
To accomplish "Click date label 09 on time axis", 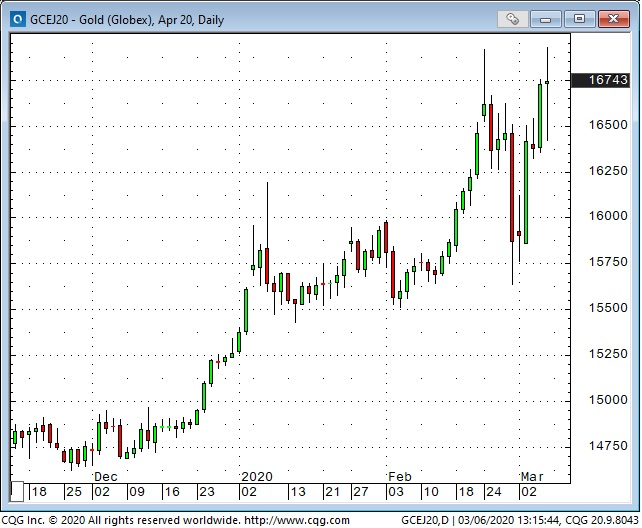I will click(x=137, y=492).
